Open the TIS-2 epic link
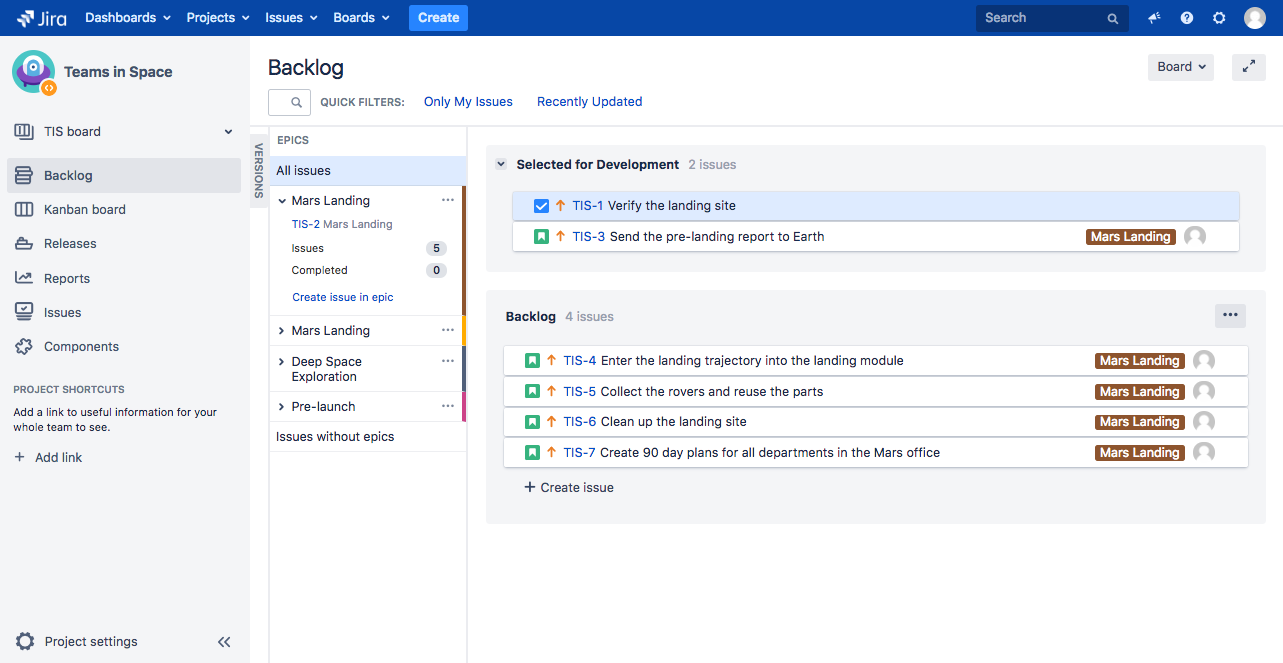Screen dimensions: 1283x663 [x=305, y=224]
